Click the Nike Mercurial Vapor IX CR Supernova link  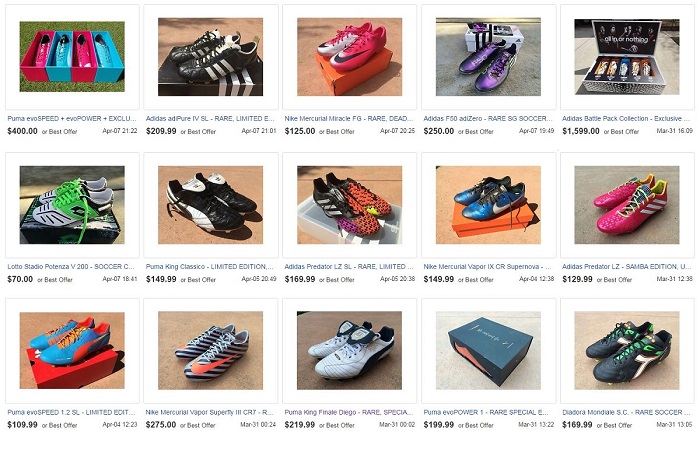(x=488, y=266)
